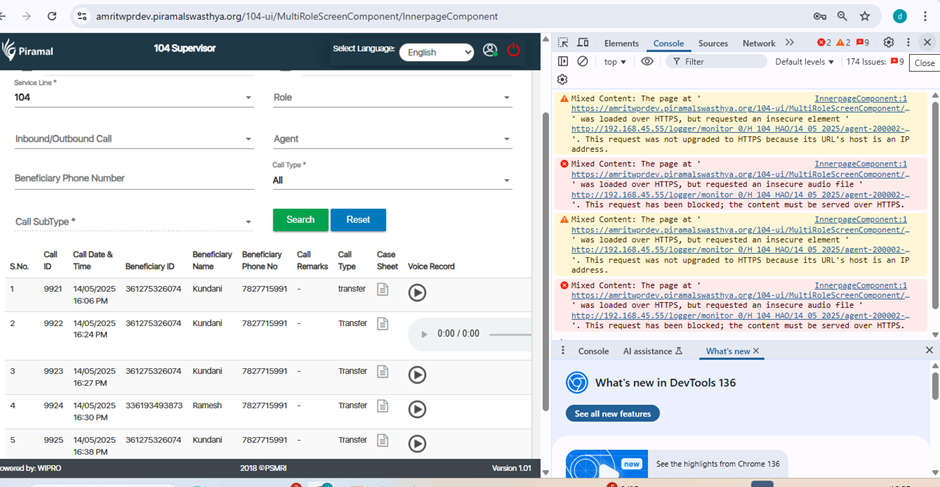Screen dimensions: 940x487
Task: Play voice record for call 9925
Action: click(417, 444)
